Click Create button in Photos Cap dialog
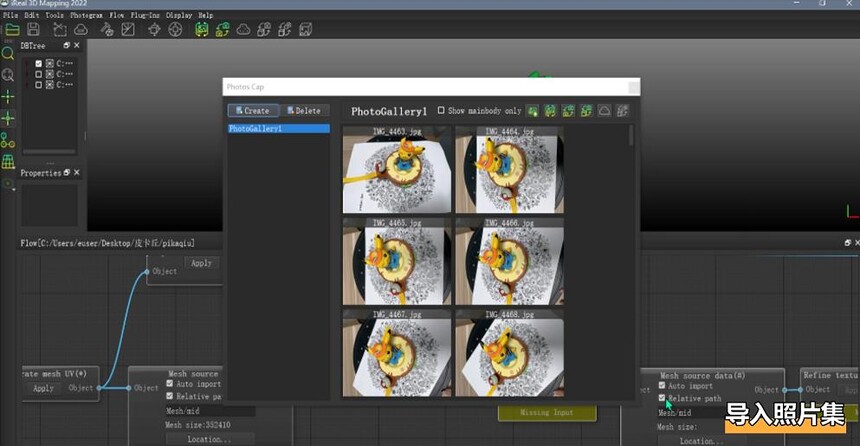The width and height of the screenshot is (860, 446). (x=253, y=110)
